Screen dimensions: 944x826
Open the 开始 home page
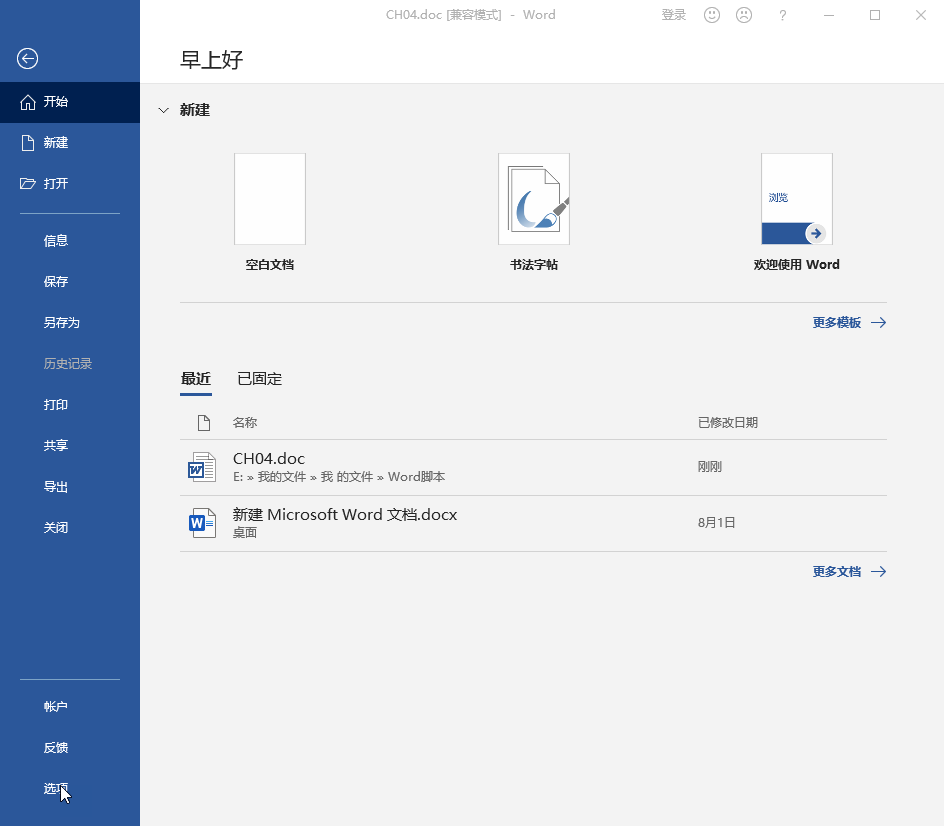click(70, 102)
